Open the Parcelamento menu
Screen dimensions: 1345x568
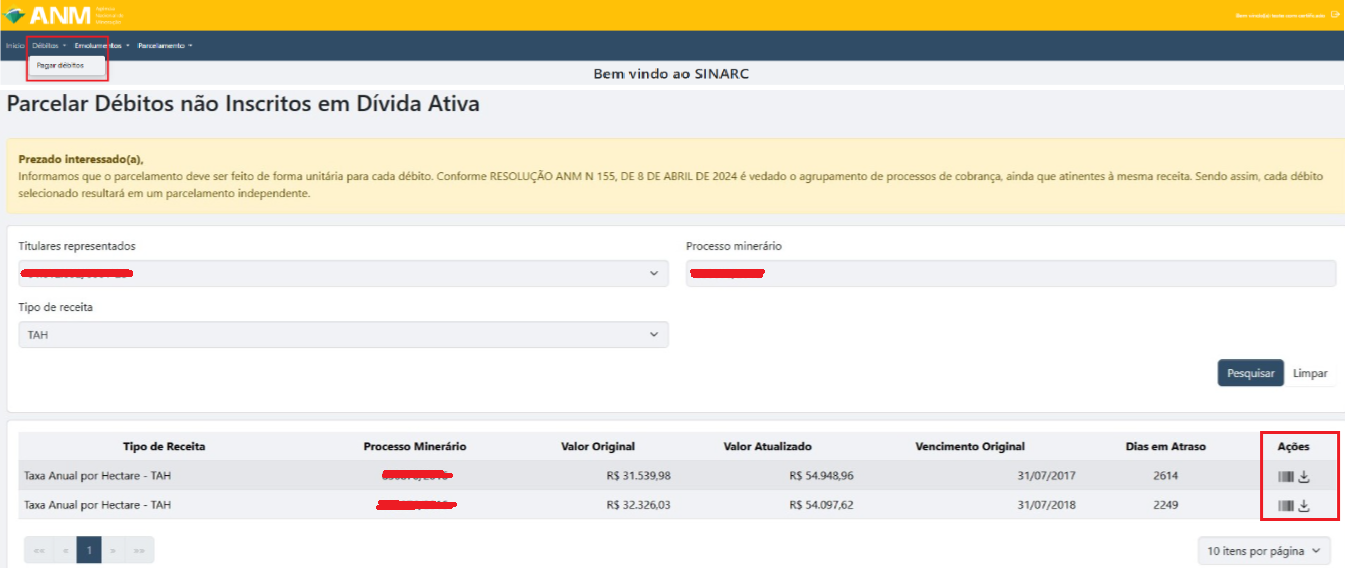pyautogui.click(x=164, y=45)
